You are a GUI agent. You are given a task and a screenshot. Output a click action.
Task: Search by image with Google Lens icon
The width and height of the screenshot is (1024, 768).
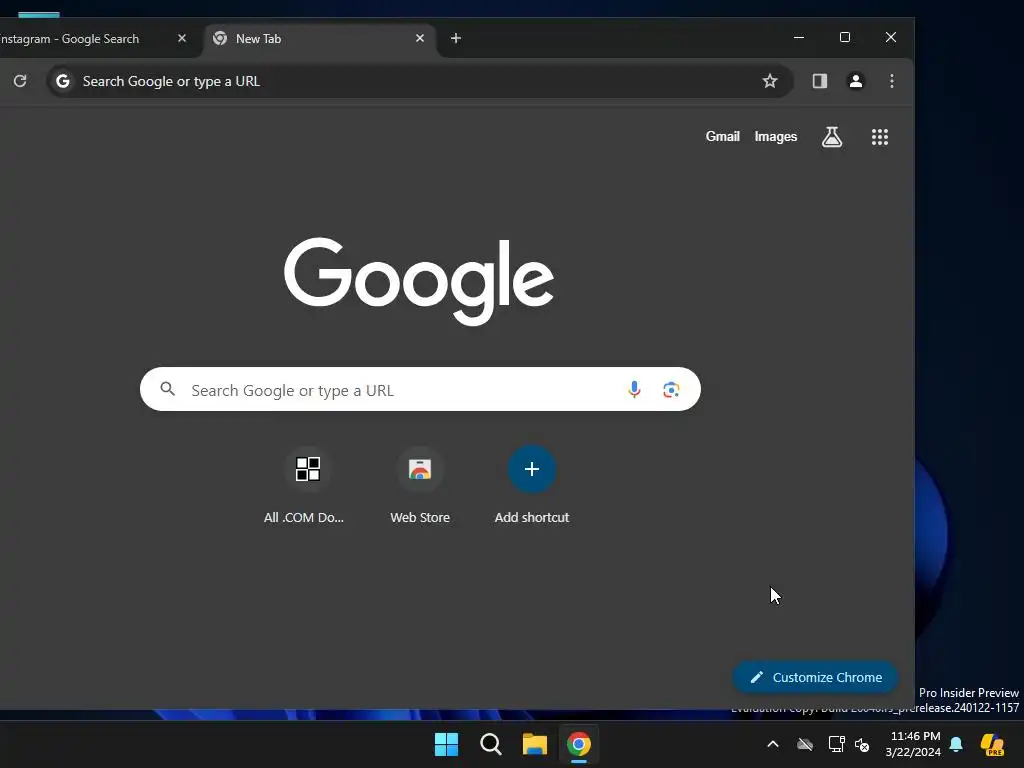(671, 390)
